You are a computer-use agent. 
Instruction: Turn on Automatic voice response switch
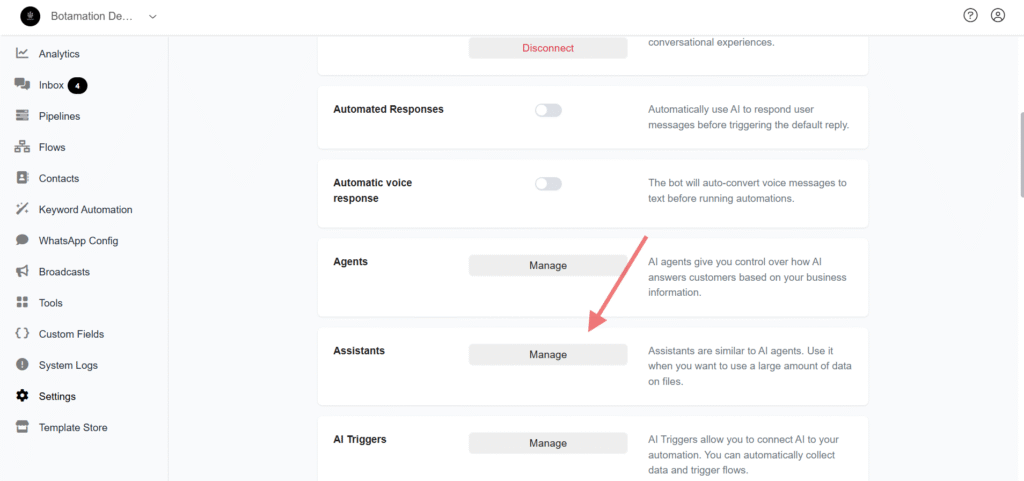[x=548, y=184]
